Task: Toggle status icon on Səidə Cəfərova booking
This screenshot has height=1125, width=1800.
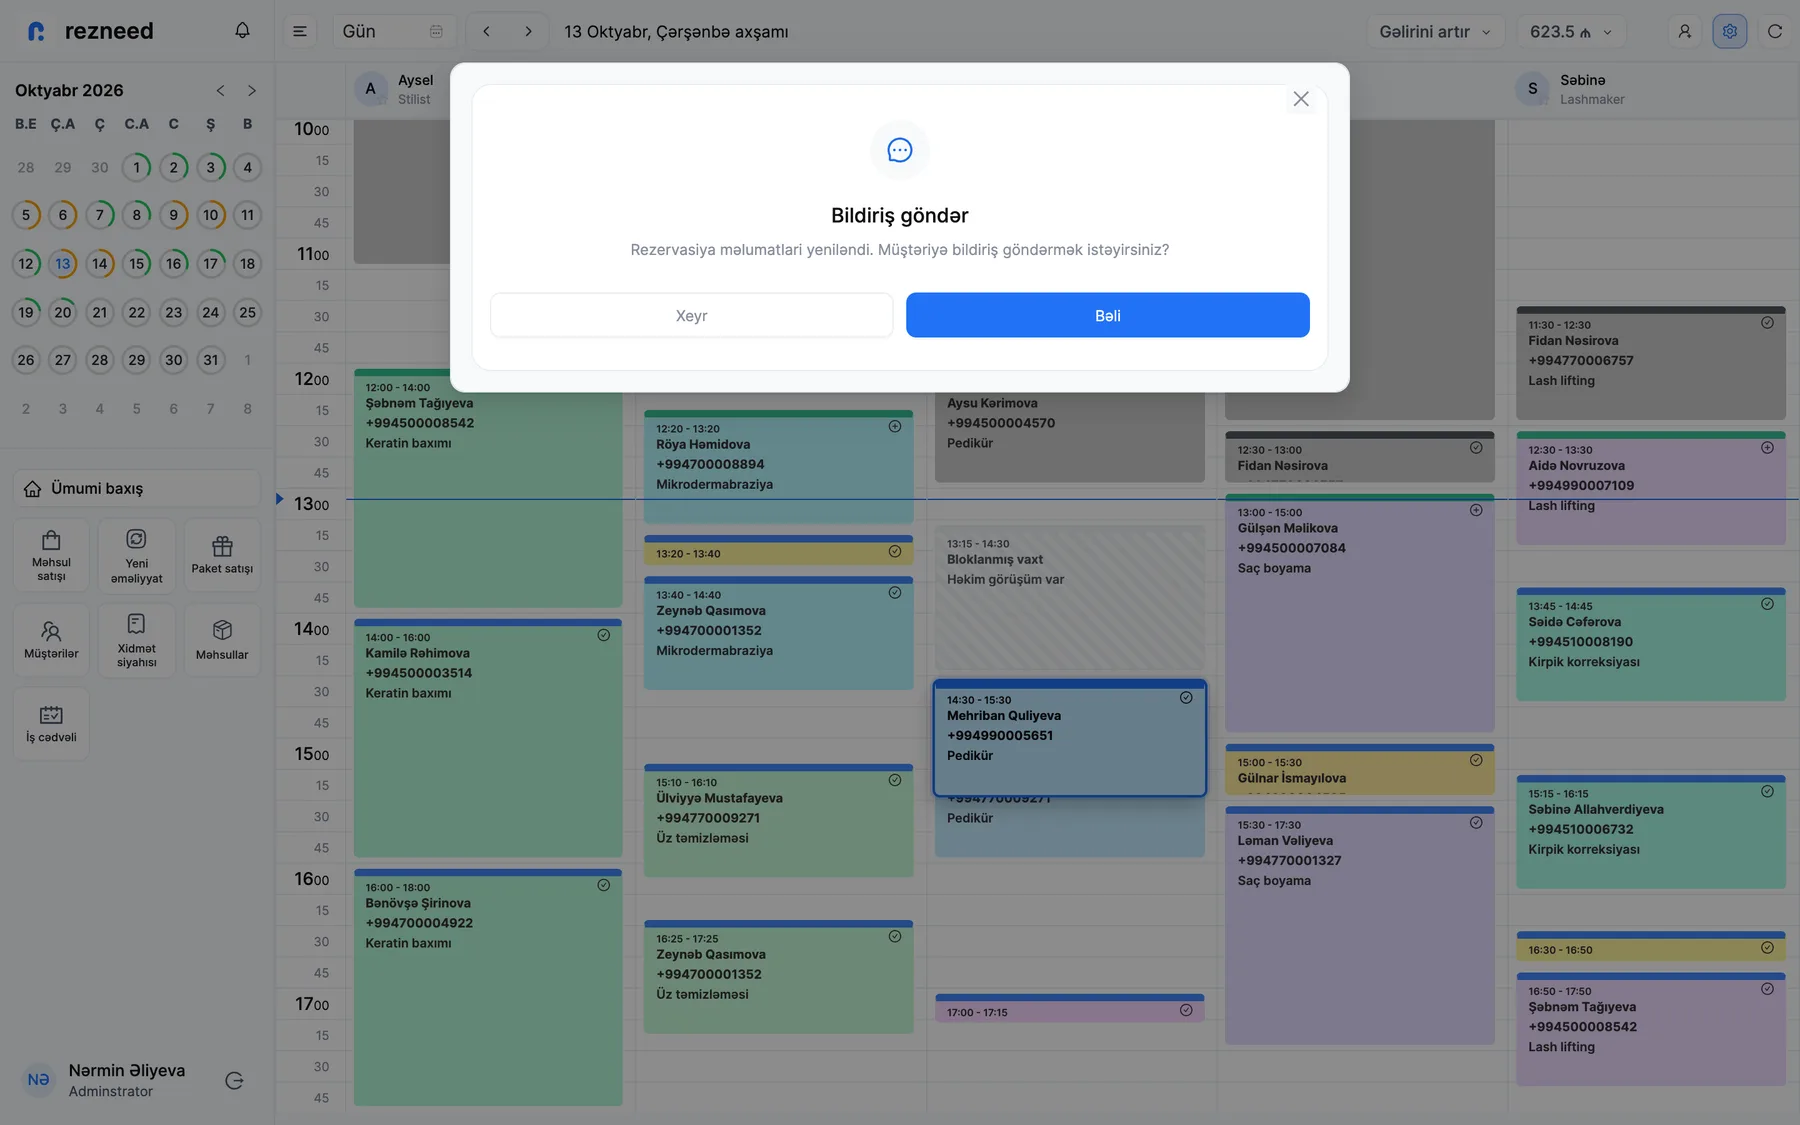Action: pyautogui.click(x=1767, y=605)
